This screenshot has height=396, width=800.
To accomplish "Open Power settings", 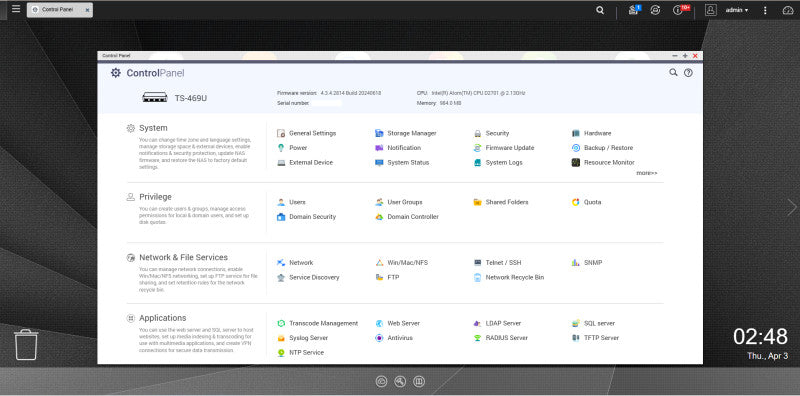I will click(292, 148).
